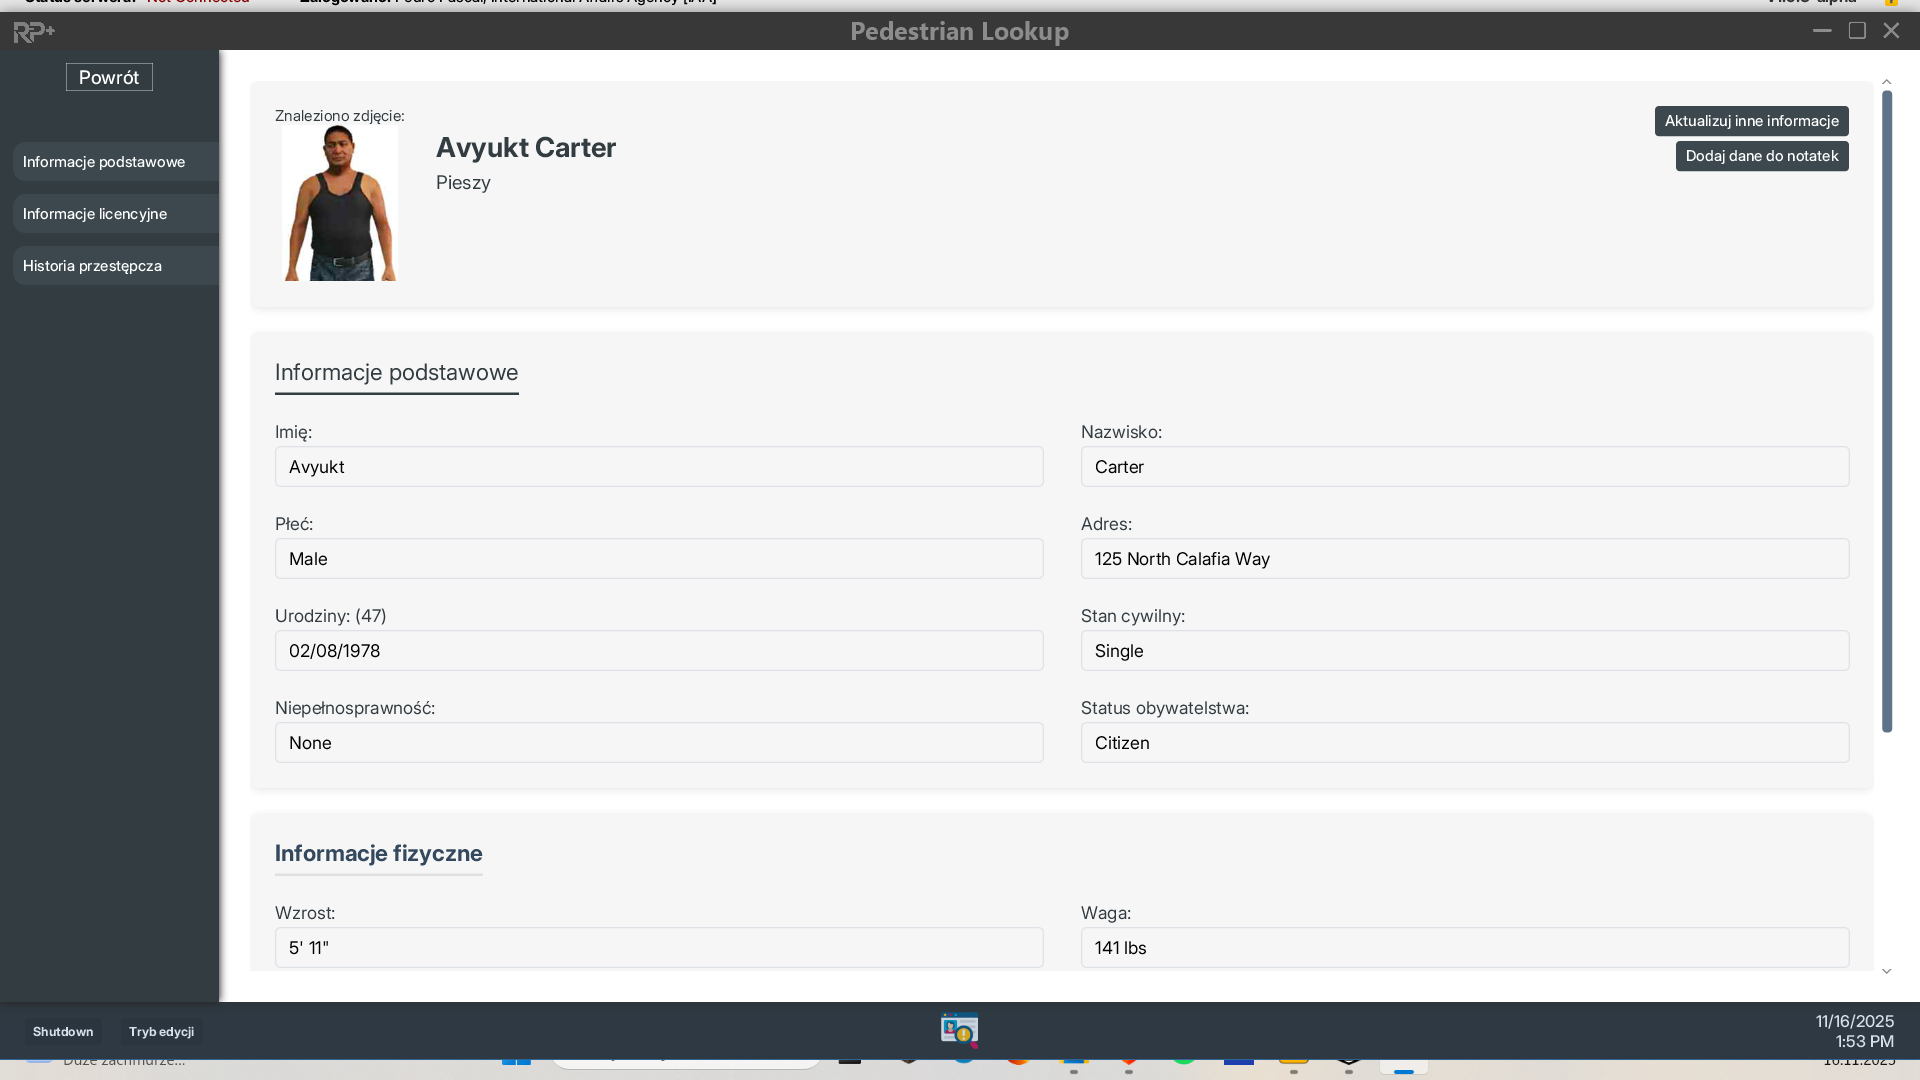This screenshot has height=1080, width=1920.
Task: Click the Pedestrian Lookup taskbar app icon
Action: 959,1029
